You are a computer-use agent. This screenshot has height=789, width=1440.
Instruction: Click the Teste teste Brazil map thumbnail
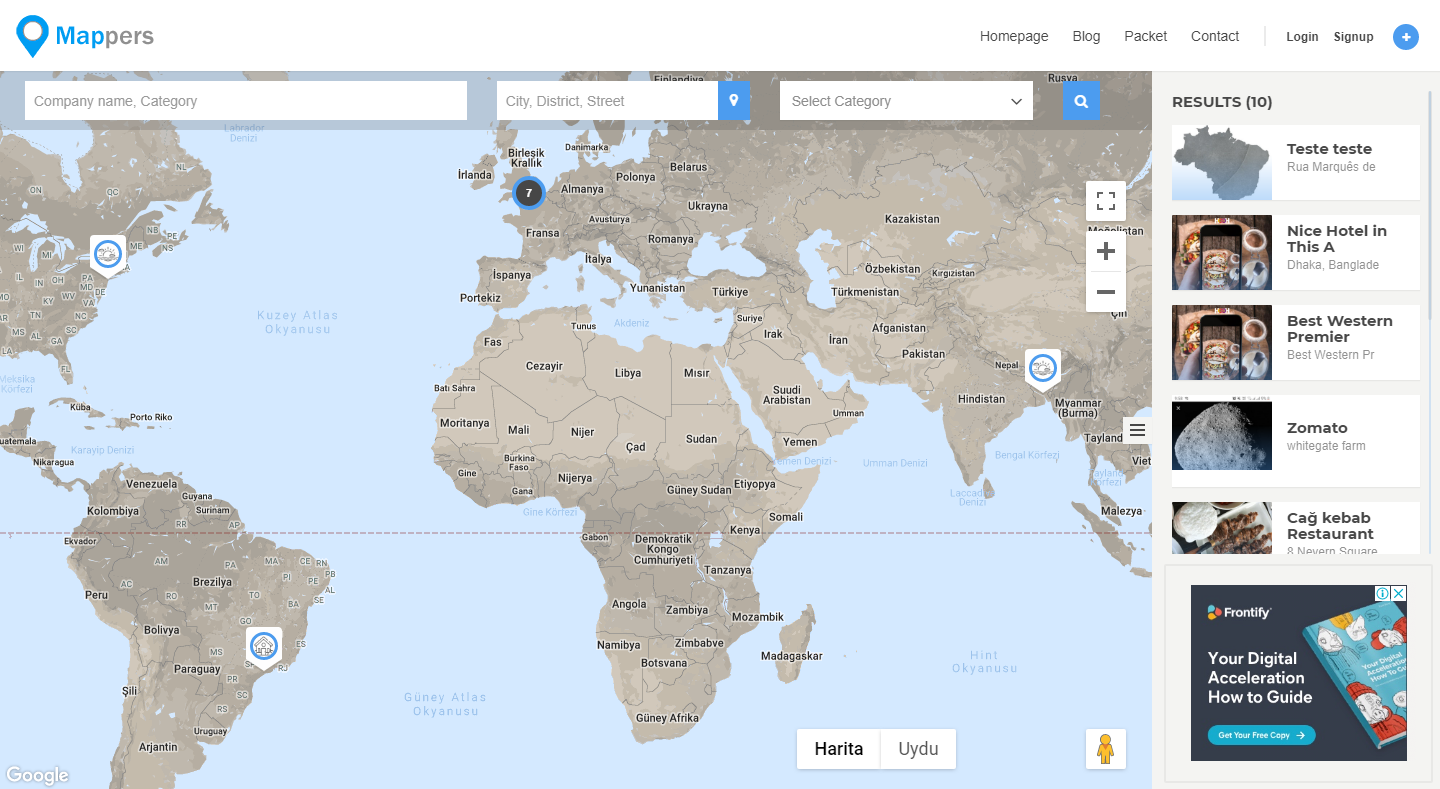tap(1222, 163)
